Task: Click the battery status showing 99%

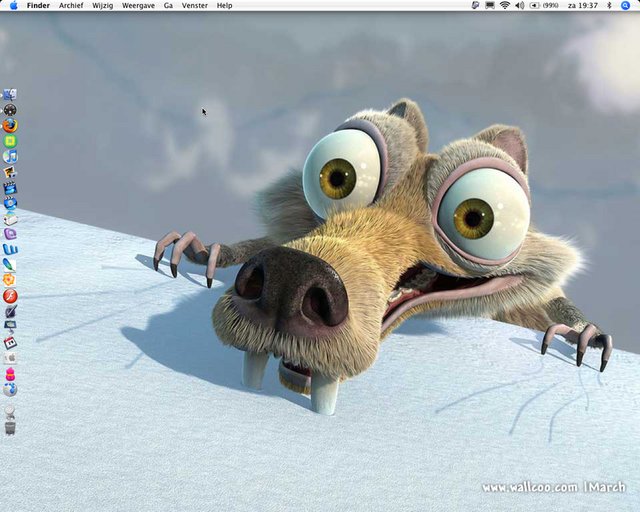Action: [x=544, y=5]
